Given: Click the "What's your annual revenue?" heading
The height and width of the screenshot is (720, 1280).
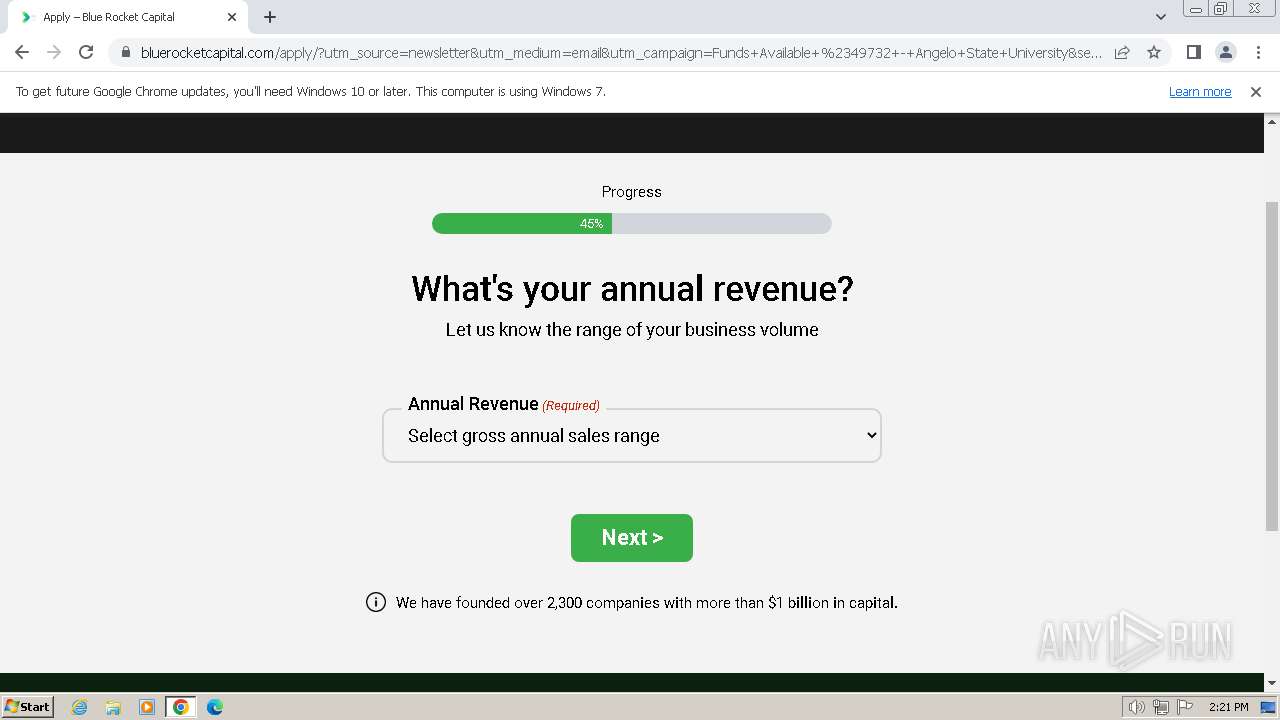Looking at the screenshot, I should 632,289.
